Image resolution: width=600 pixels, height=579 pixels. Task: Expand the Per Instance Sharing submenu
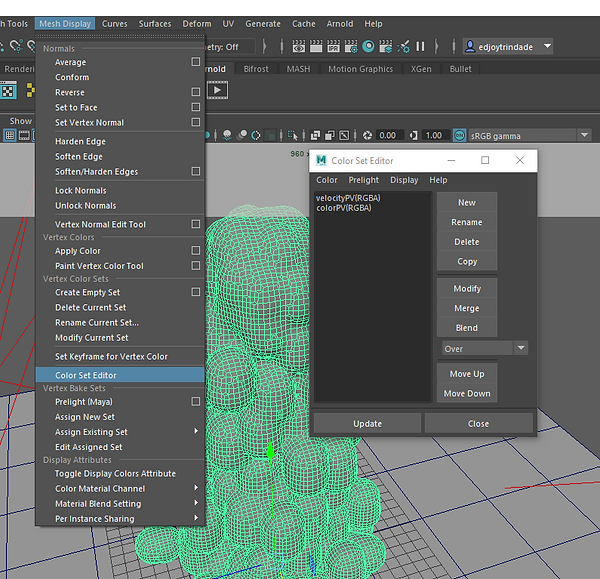[x=196, y=518]
